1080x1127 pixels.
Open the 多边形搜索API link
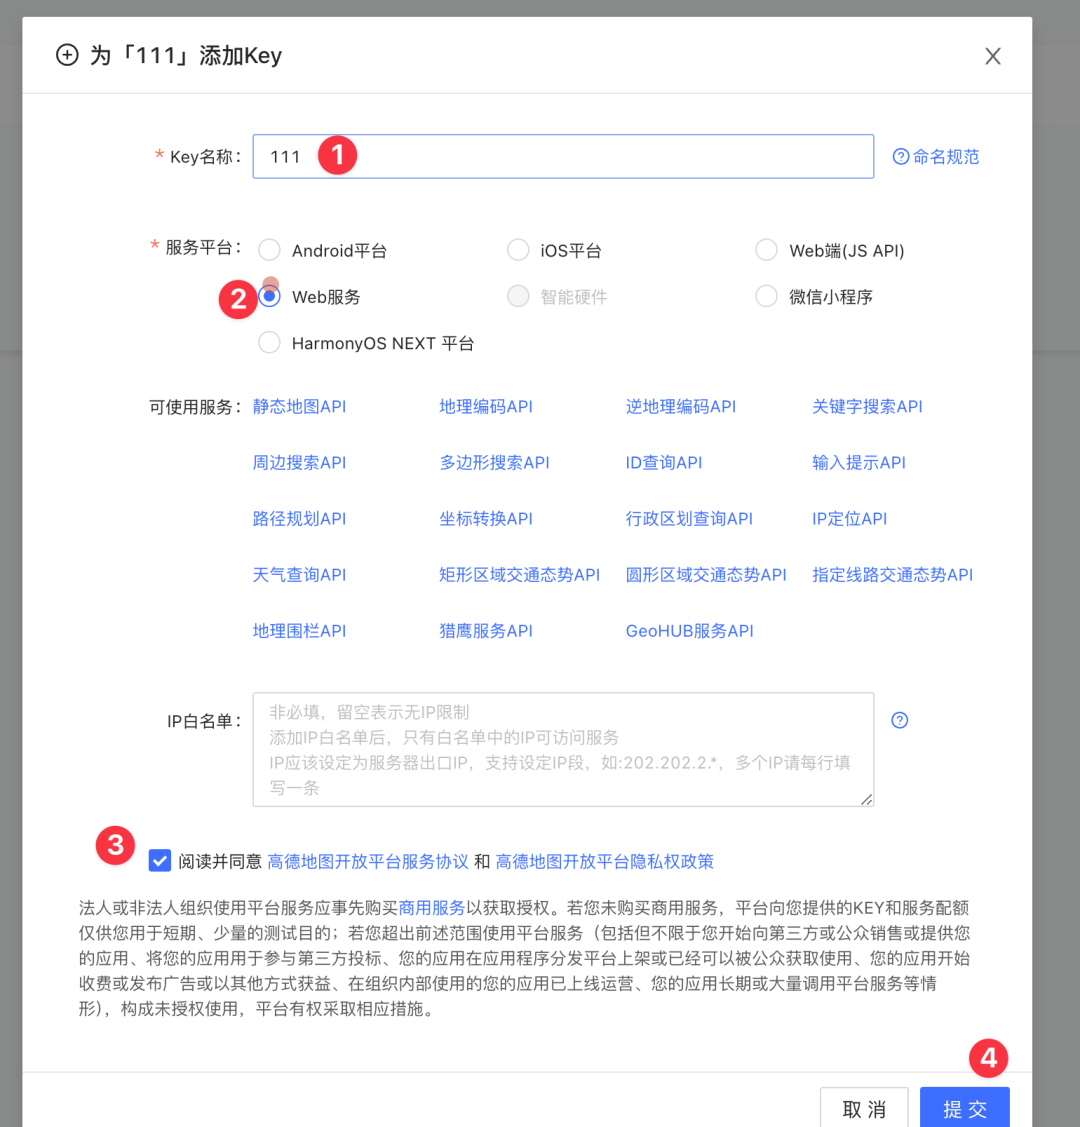click(x=494, y=463)
